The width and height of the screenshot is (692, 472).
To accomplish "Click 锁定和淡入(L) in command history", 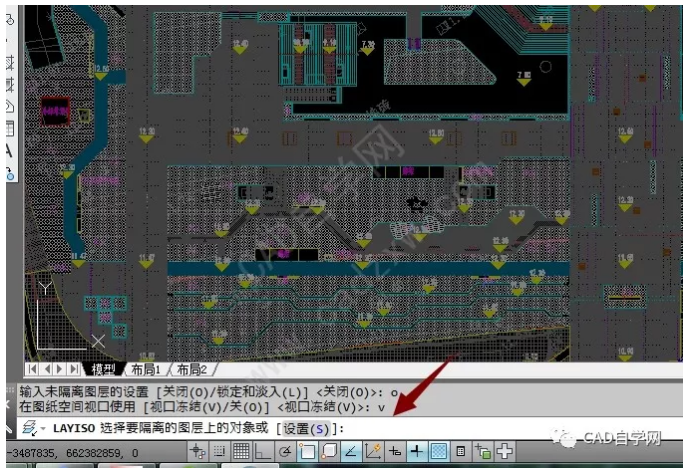I will pos(261,391).
